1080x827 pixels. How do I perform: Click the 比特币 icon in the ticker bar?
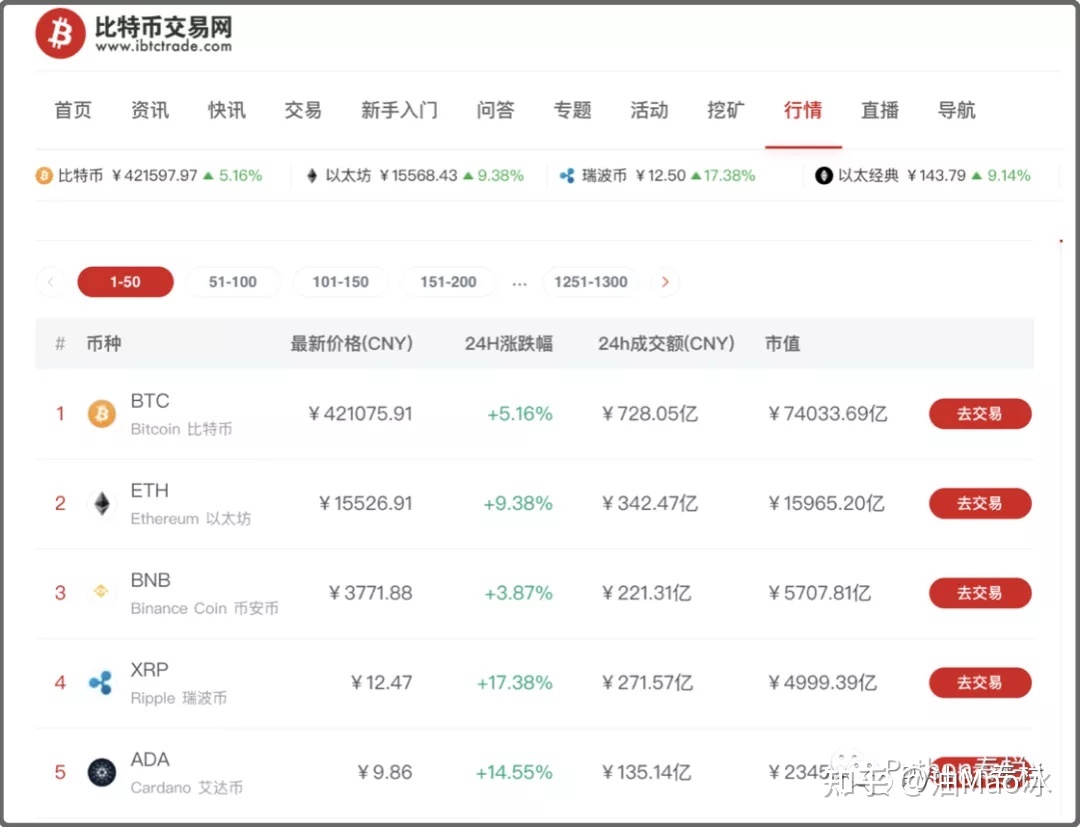coord(43,175)
